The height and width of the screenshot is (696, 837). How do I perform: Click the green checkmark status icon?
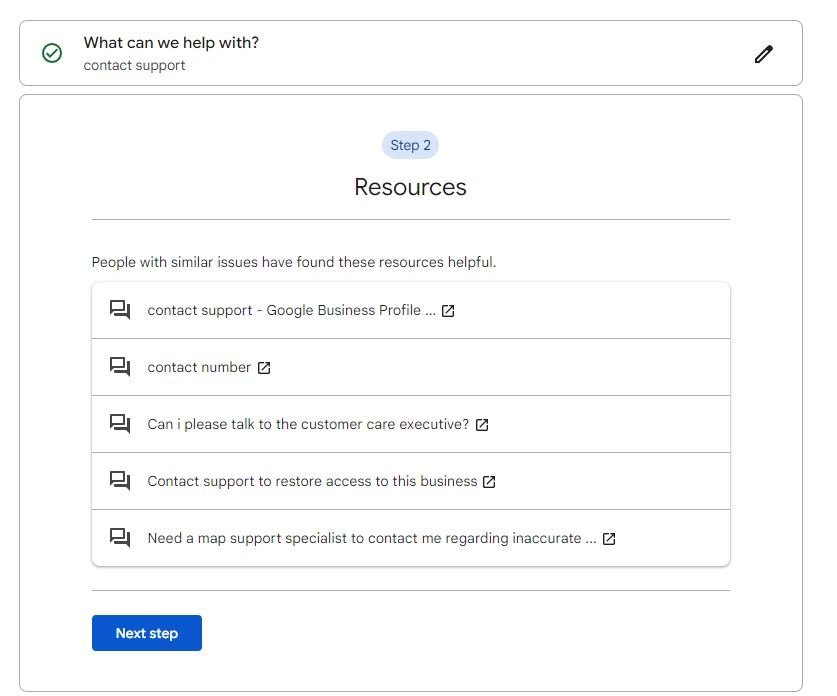[52, 53]
